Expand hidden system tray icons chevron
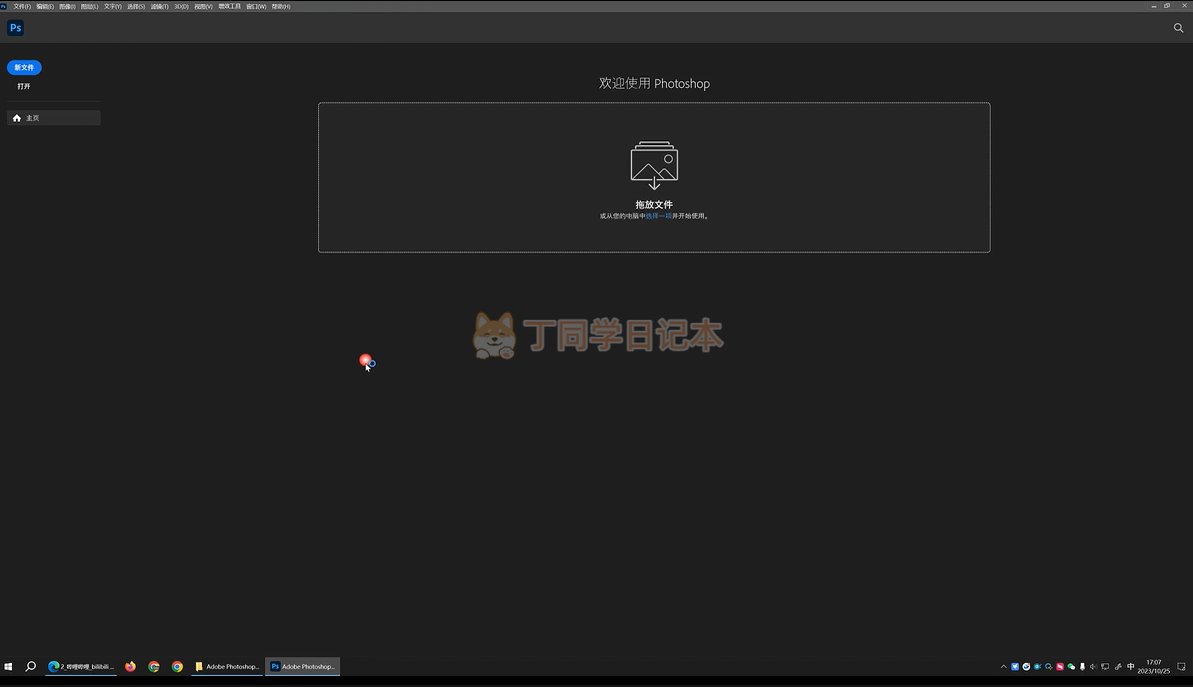 coord(1004,666)
